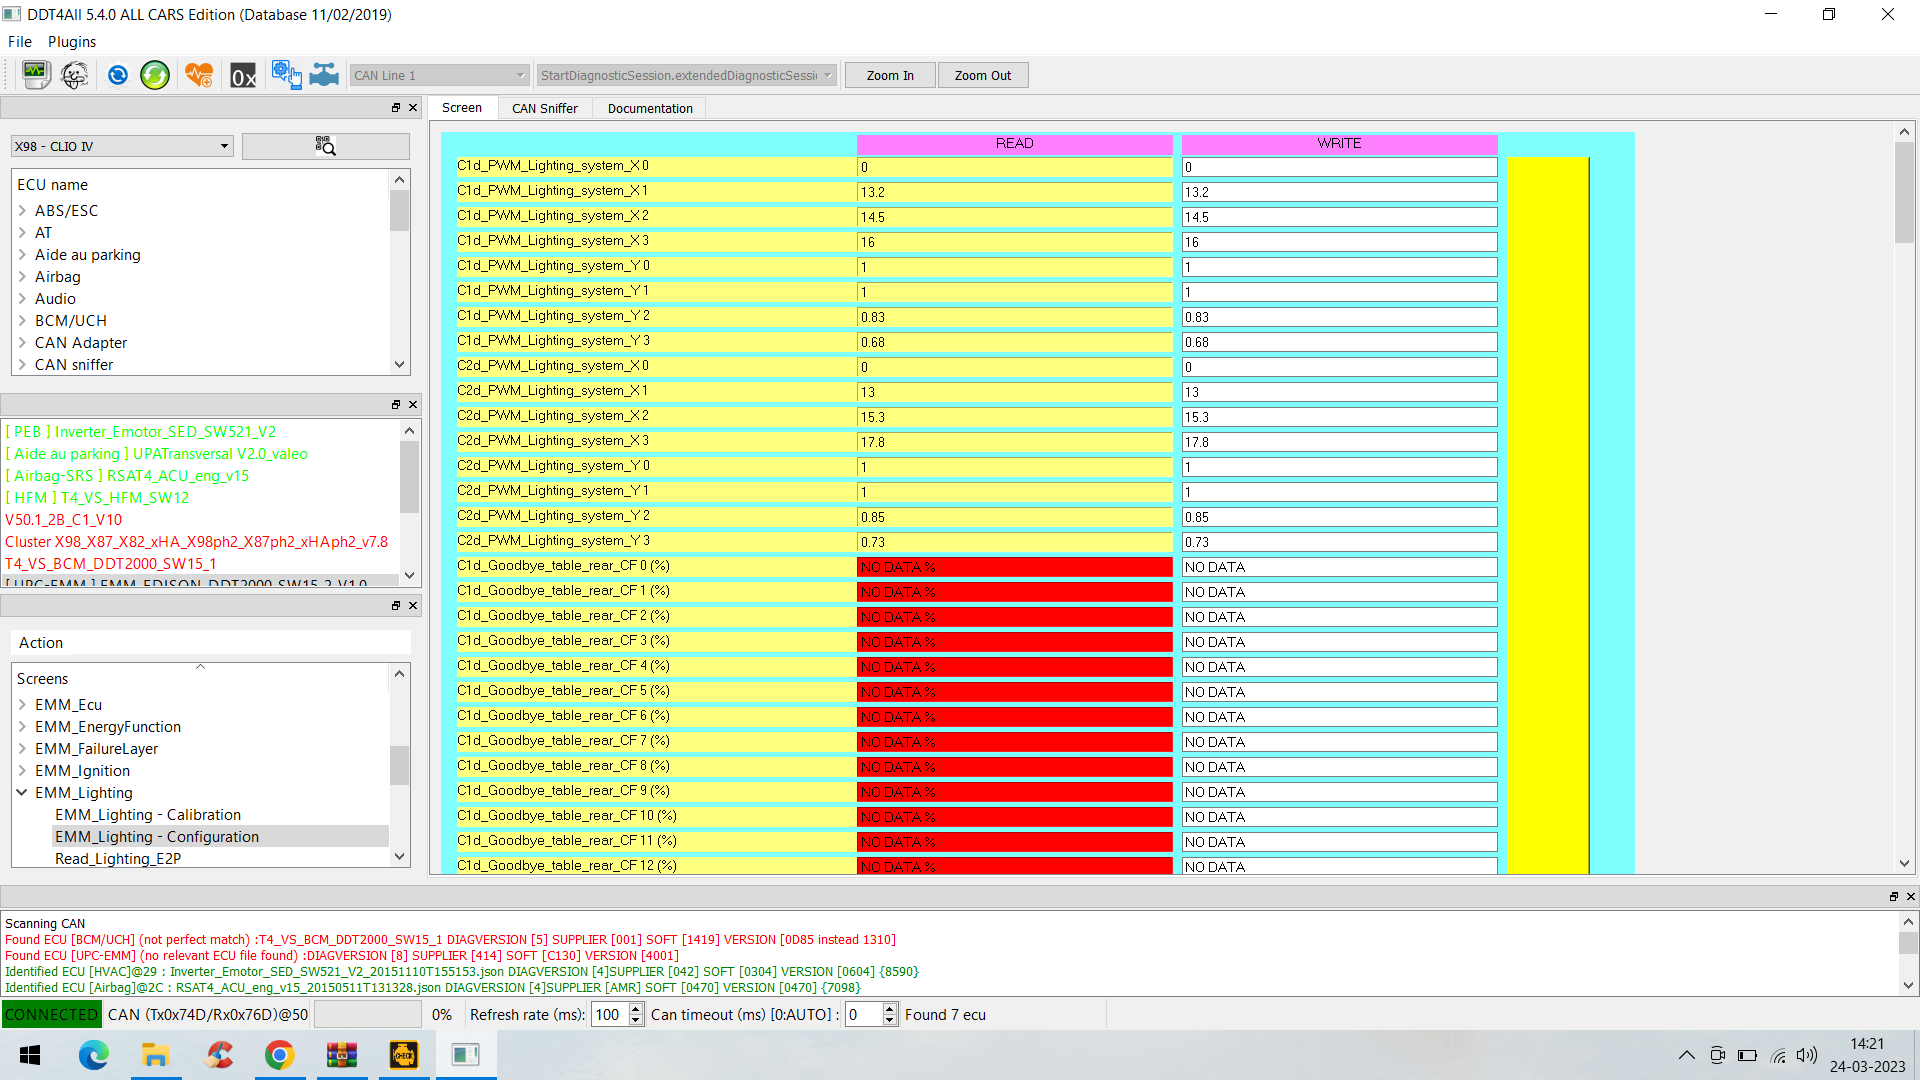Click the blue refresh gear icon
Screen dimensions: 1920x1080
click(118, 75)
